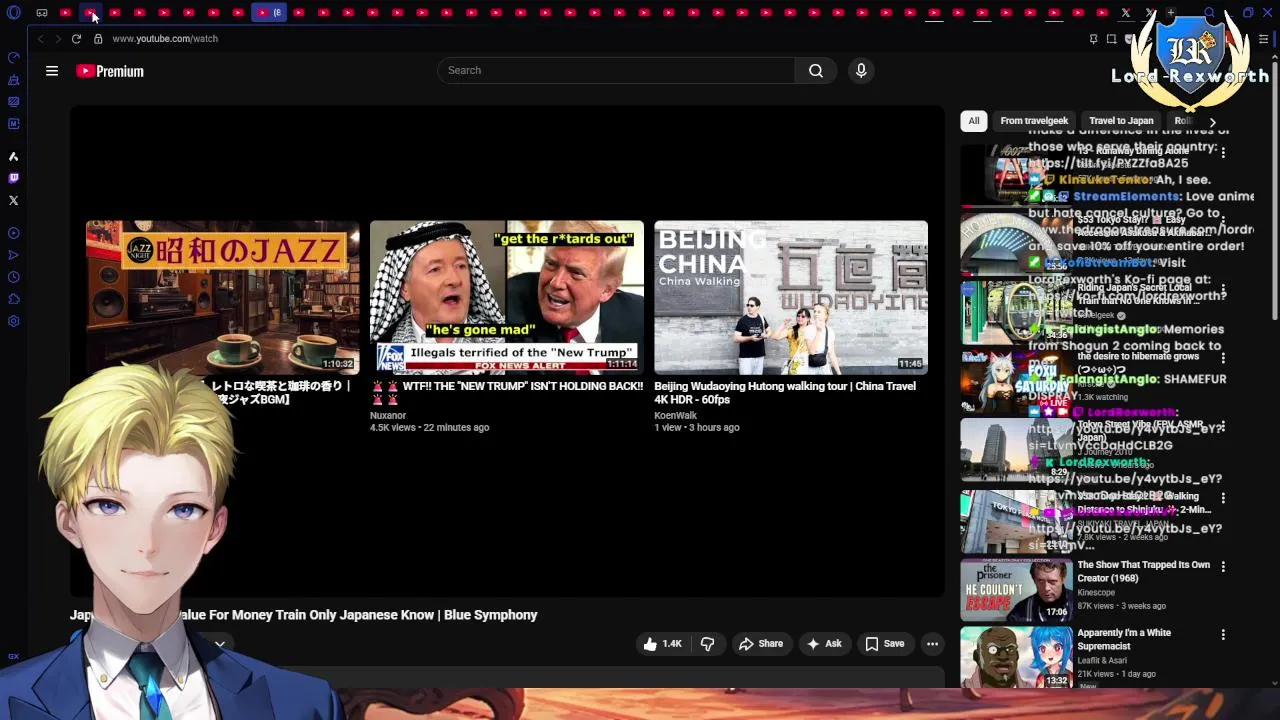Click the site security padlock icon
The height and width of the screenshot is (720, 1280).
[x=98, y=38]
